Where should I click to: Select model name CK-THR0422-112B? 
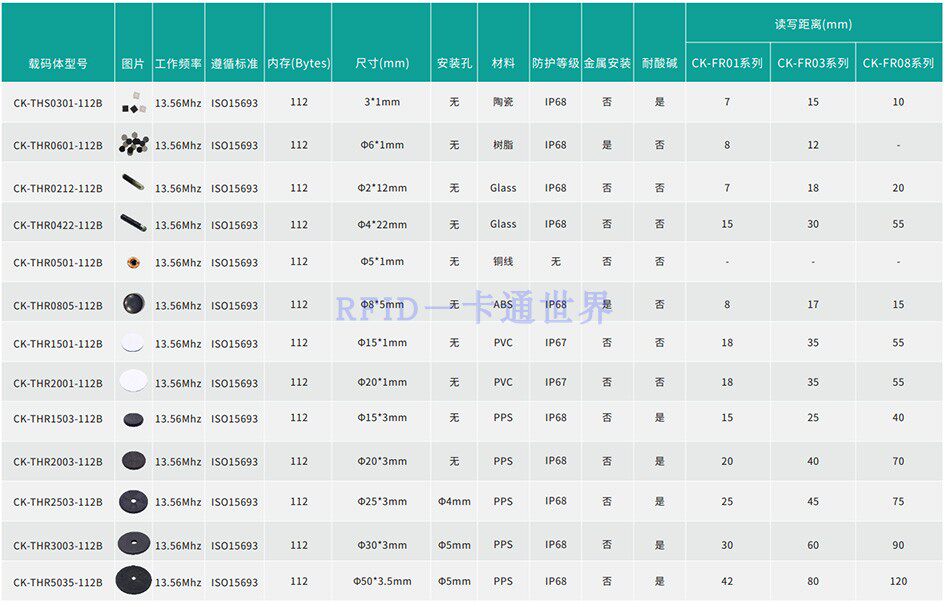pos(58,225)
